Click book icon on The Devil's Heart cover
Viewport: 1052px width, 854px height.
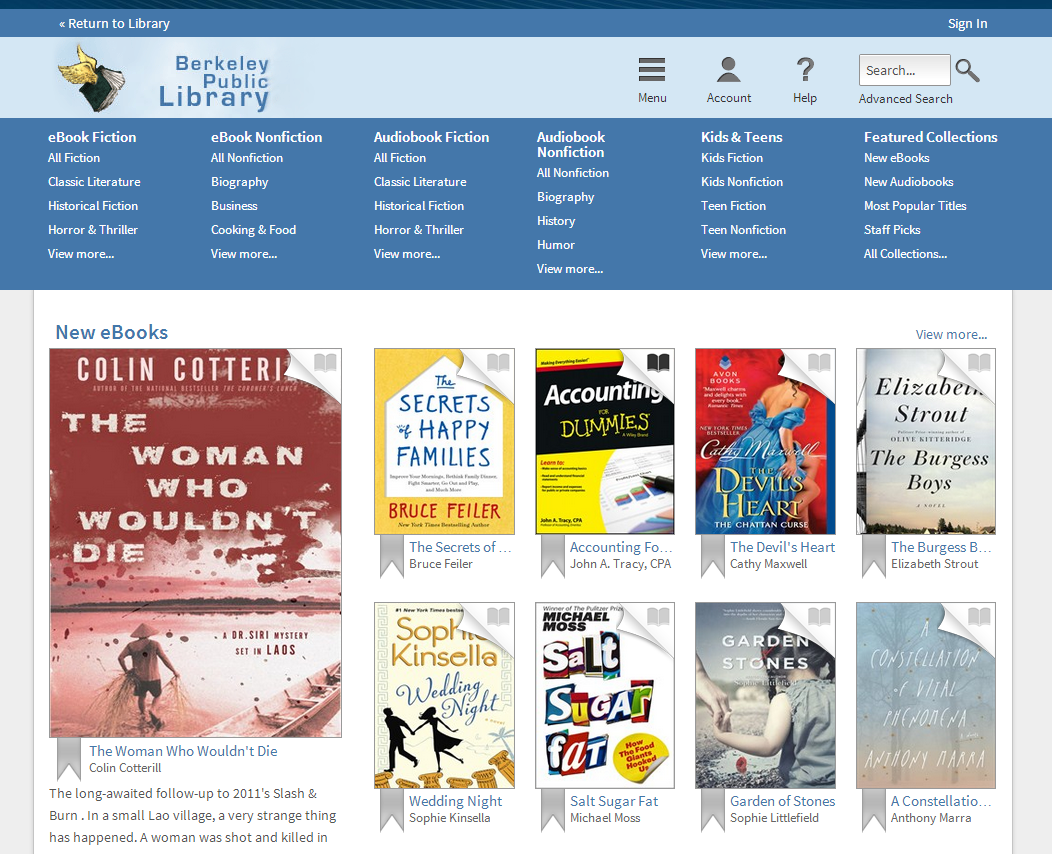click(819, 363)
